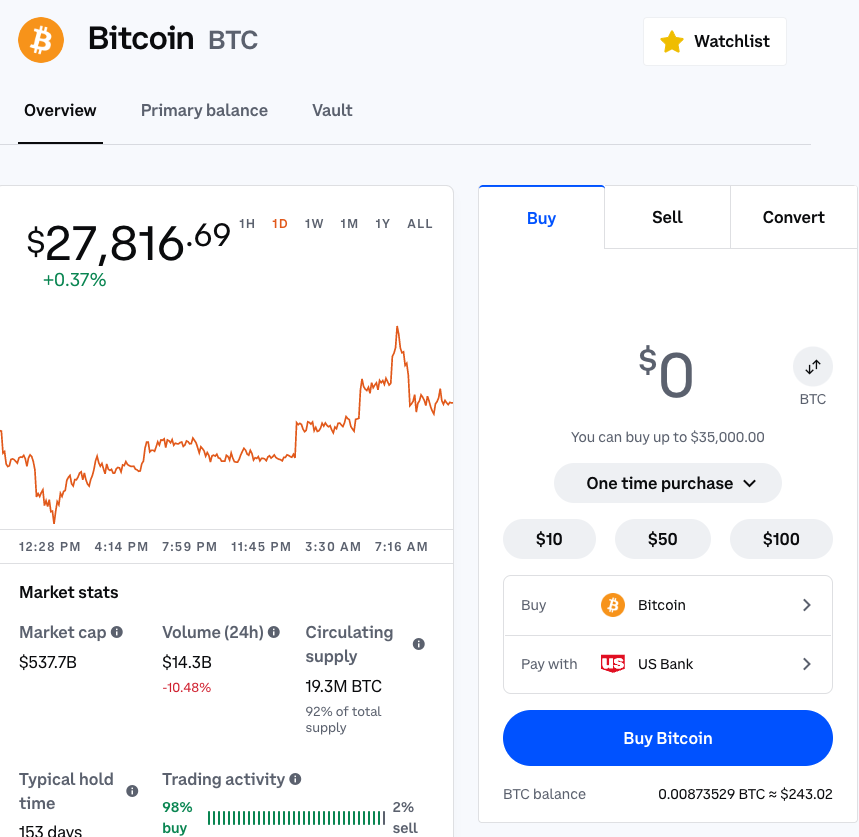Switch to the Sell tab

coord(666,217)
